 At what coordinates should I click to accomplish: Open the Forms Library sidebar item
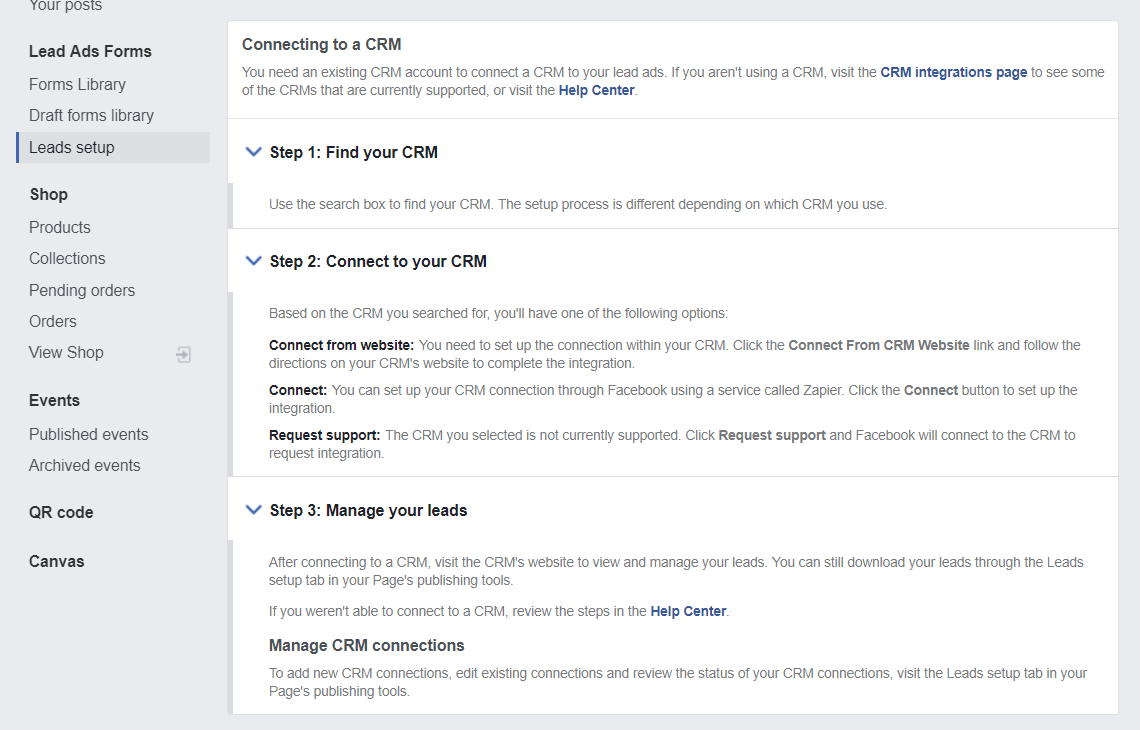pyautogui.click(x=77, y=84)
